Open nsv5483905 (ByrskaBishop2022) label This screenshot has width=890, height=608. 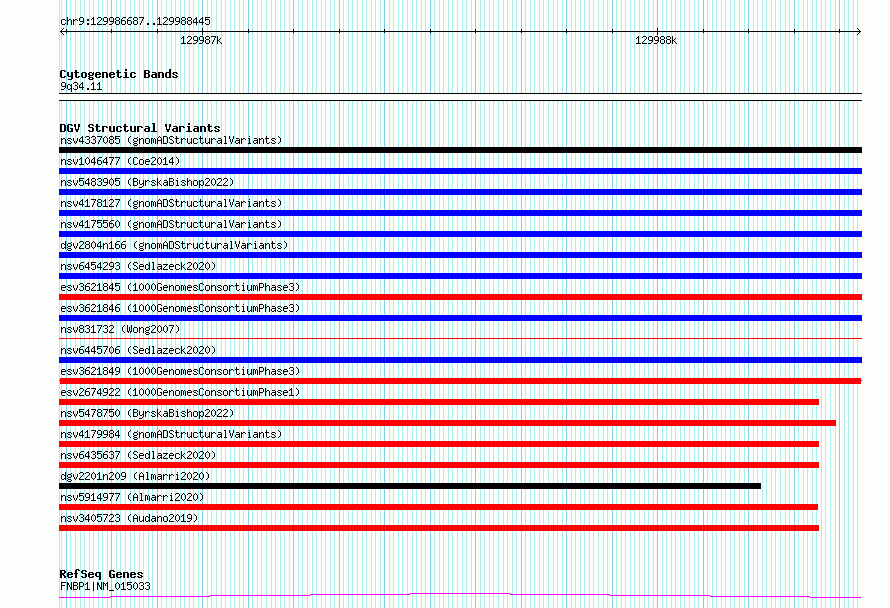click(147, 182)
